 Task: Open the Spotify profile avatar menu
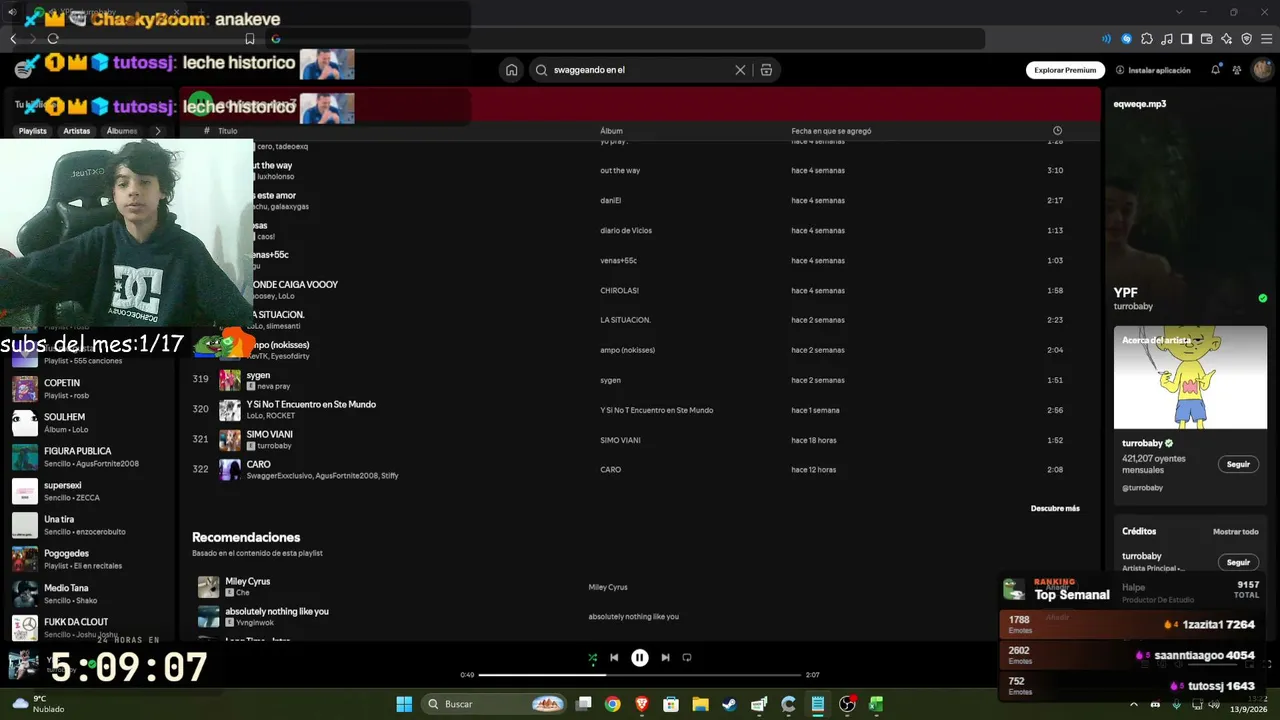[x=1262, y=70]
